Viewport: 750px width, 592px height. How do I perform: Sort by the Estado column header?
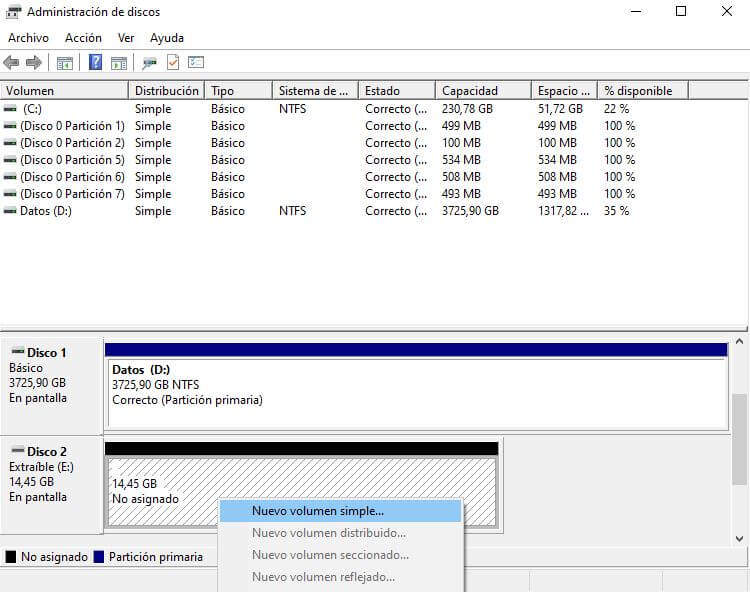(x=397, y=90)
